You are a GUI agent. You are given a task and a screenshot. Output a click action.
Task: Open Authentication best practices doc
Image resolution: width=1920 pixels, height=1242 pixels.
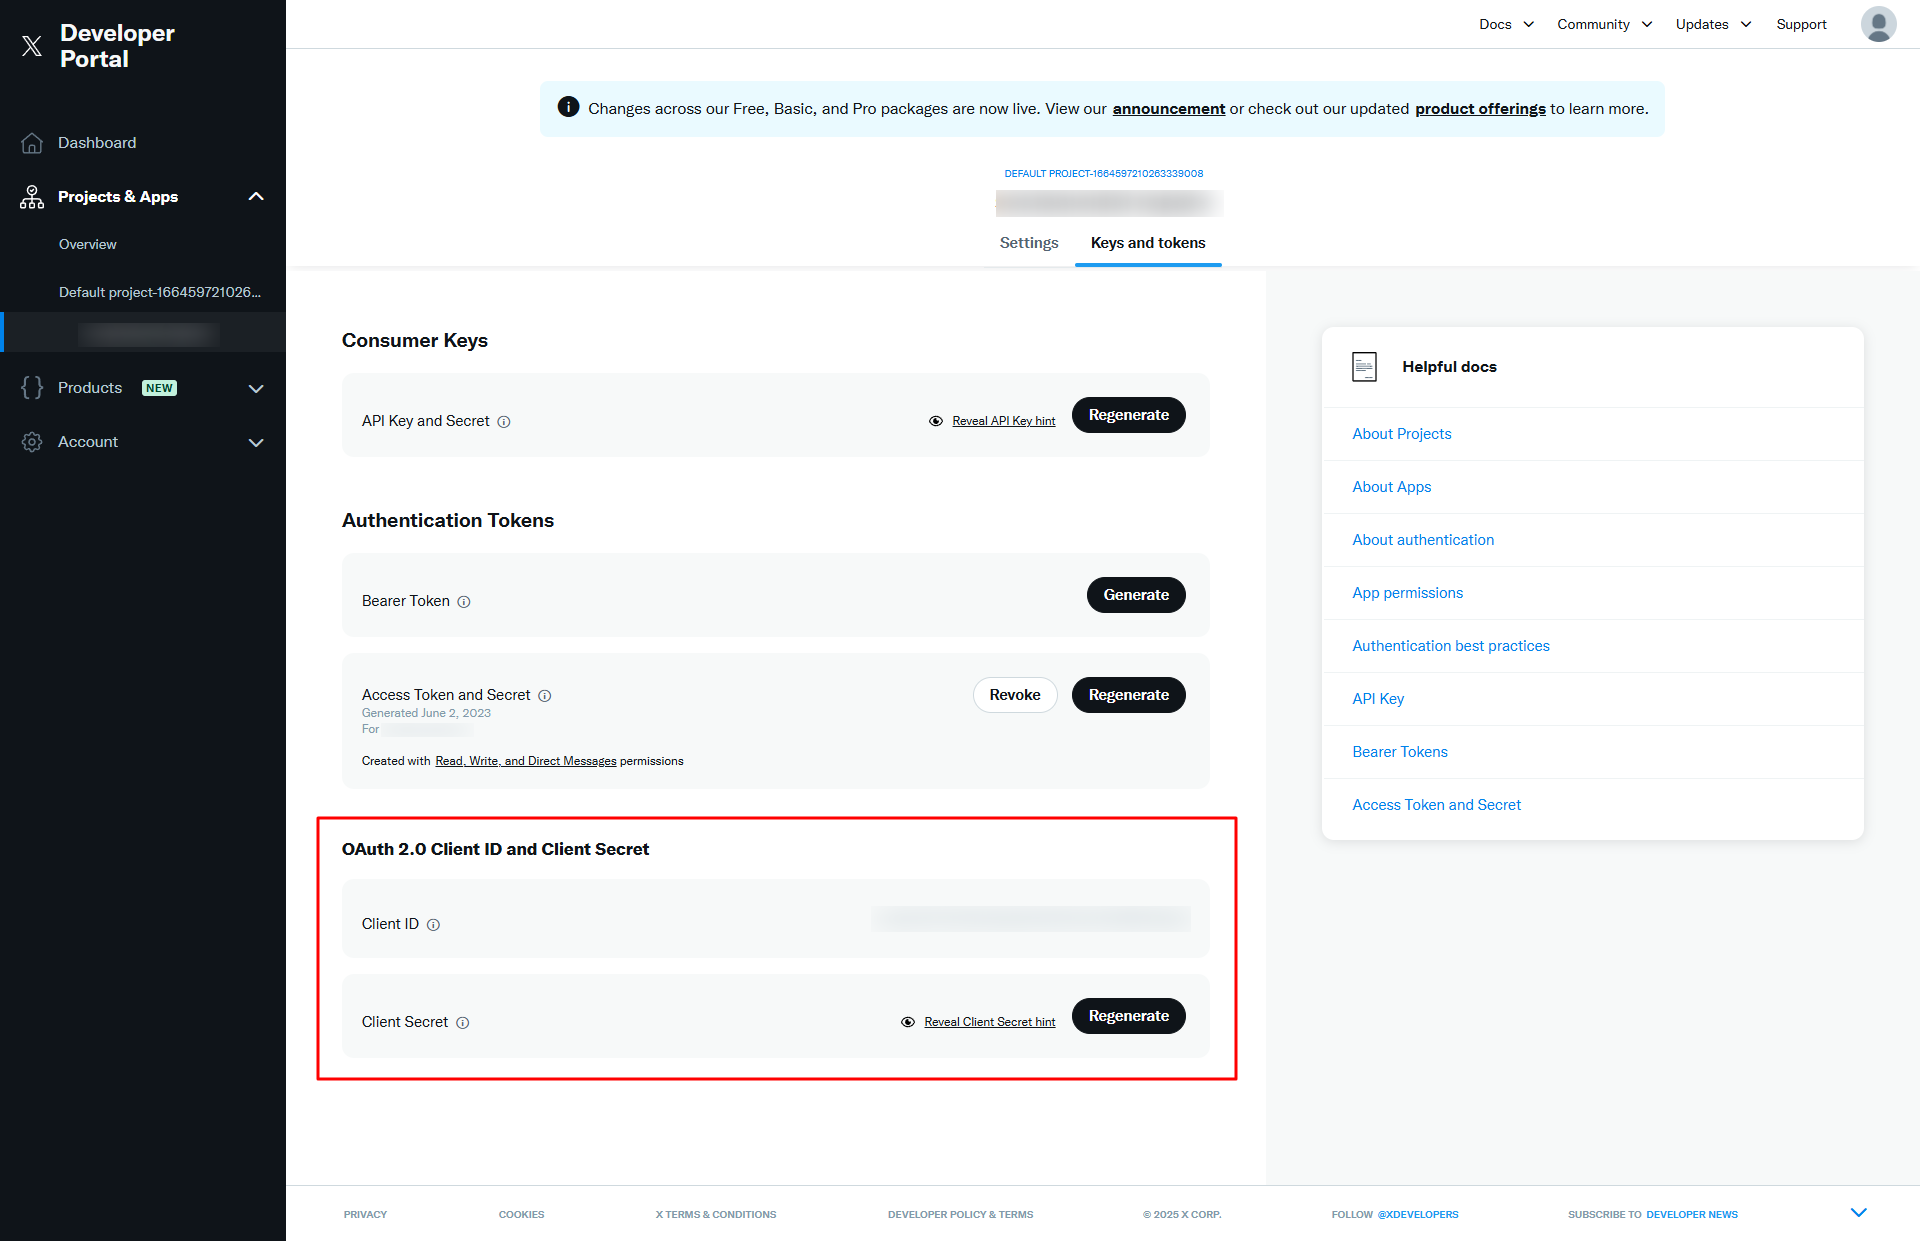(x=1450, y=646)
